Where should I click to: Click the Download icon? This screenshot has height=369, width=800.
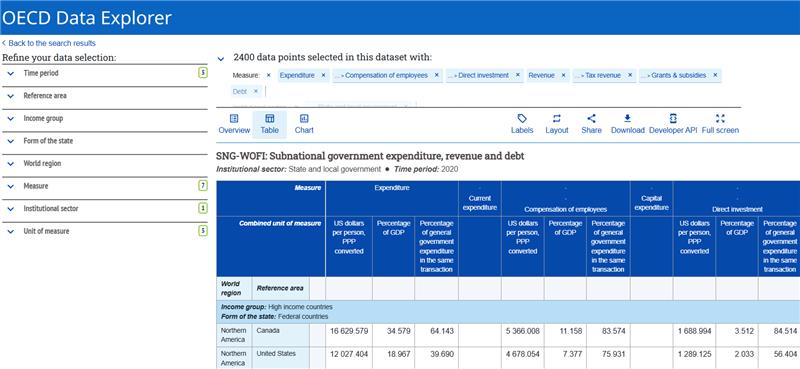point(628,118)
